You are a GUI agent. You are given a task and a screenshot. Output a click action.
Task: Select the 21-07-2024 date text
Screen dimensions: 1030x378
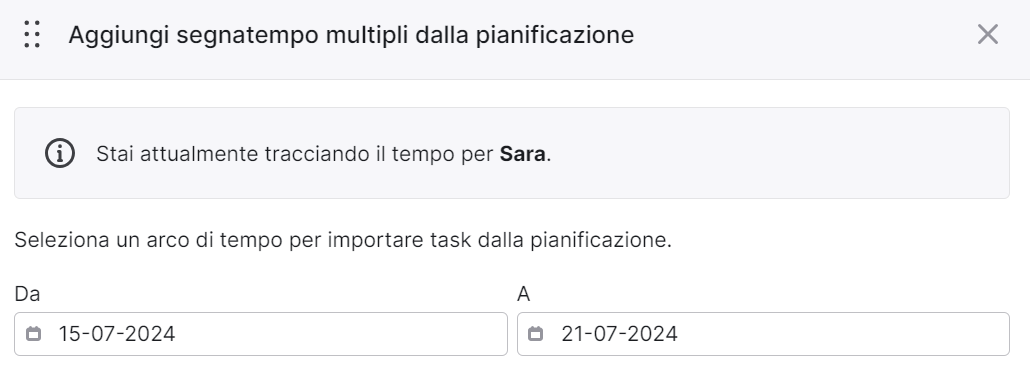[x=619, y=334]
